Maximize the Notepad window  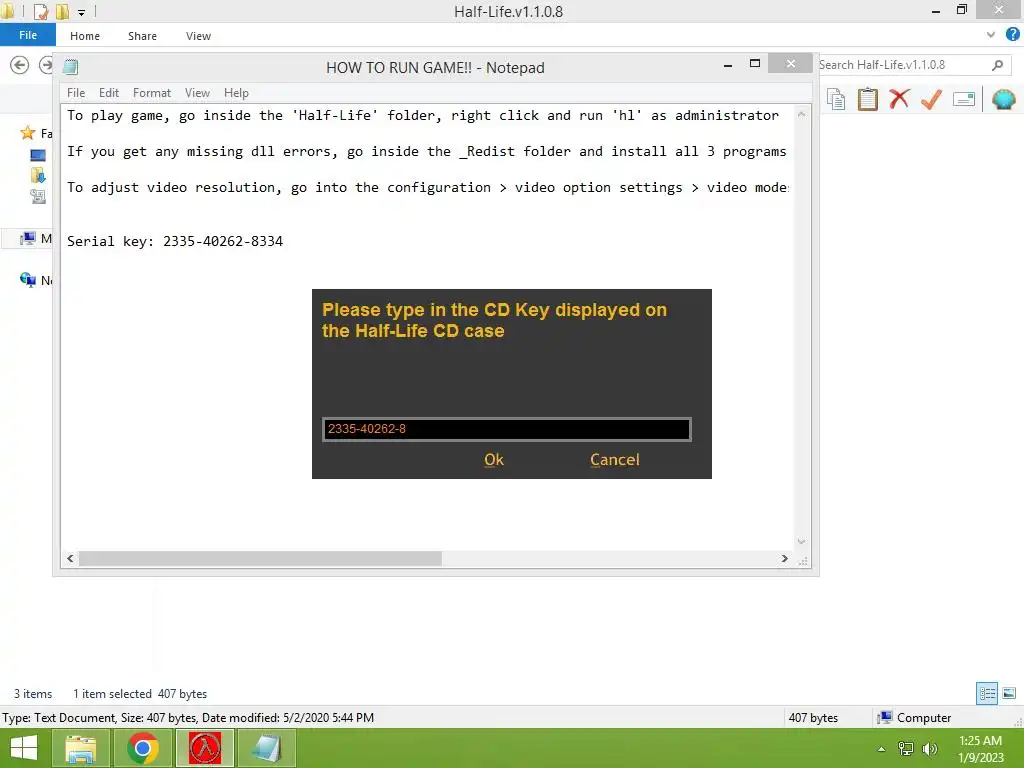pyautogui.click(x=755, y=63)
